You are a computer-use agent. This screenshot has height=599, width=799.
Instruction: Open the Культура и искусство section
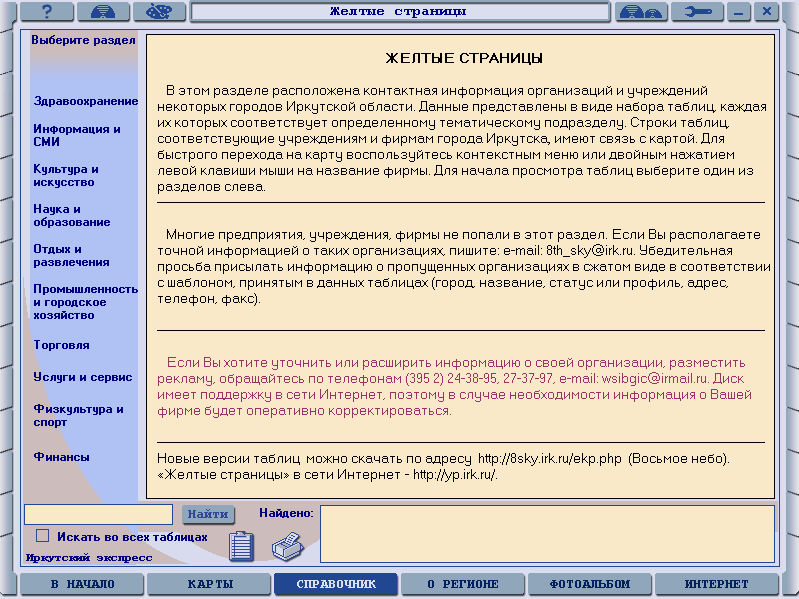pyautogui.click(x=66, y=175)
